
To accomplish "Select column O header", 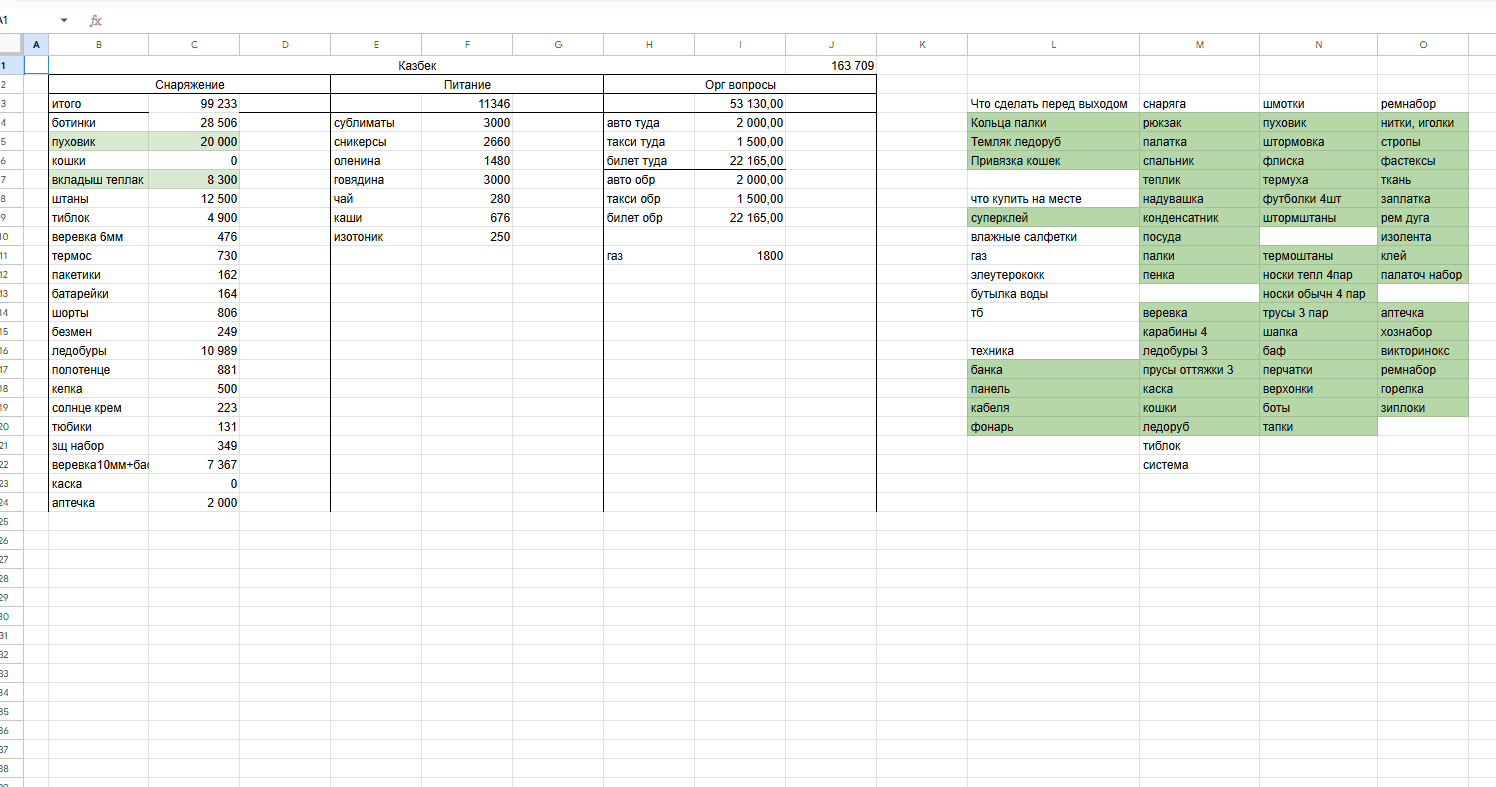I will coord(1422,44).
